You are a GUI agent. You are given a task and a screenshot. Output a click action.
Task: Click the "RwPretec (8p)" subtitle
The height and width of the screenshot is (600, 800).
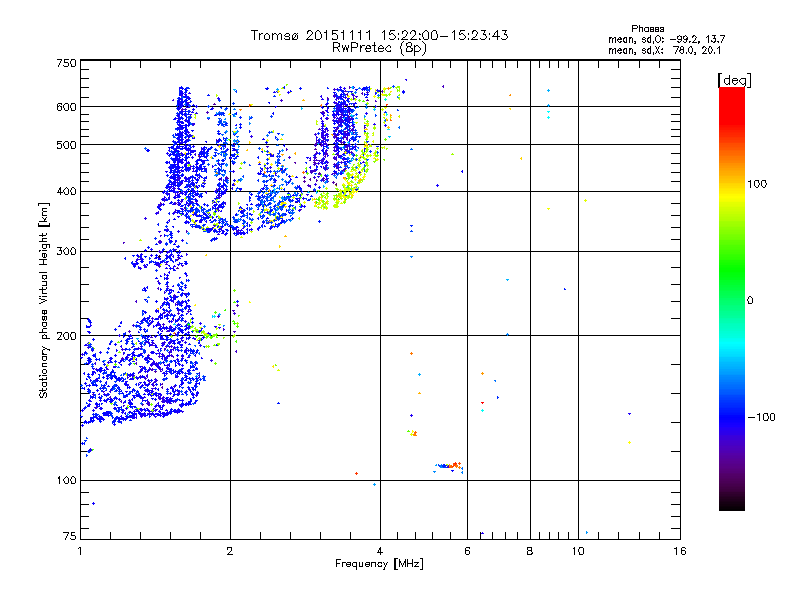pyautogui.click(x=379, y=48)
